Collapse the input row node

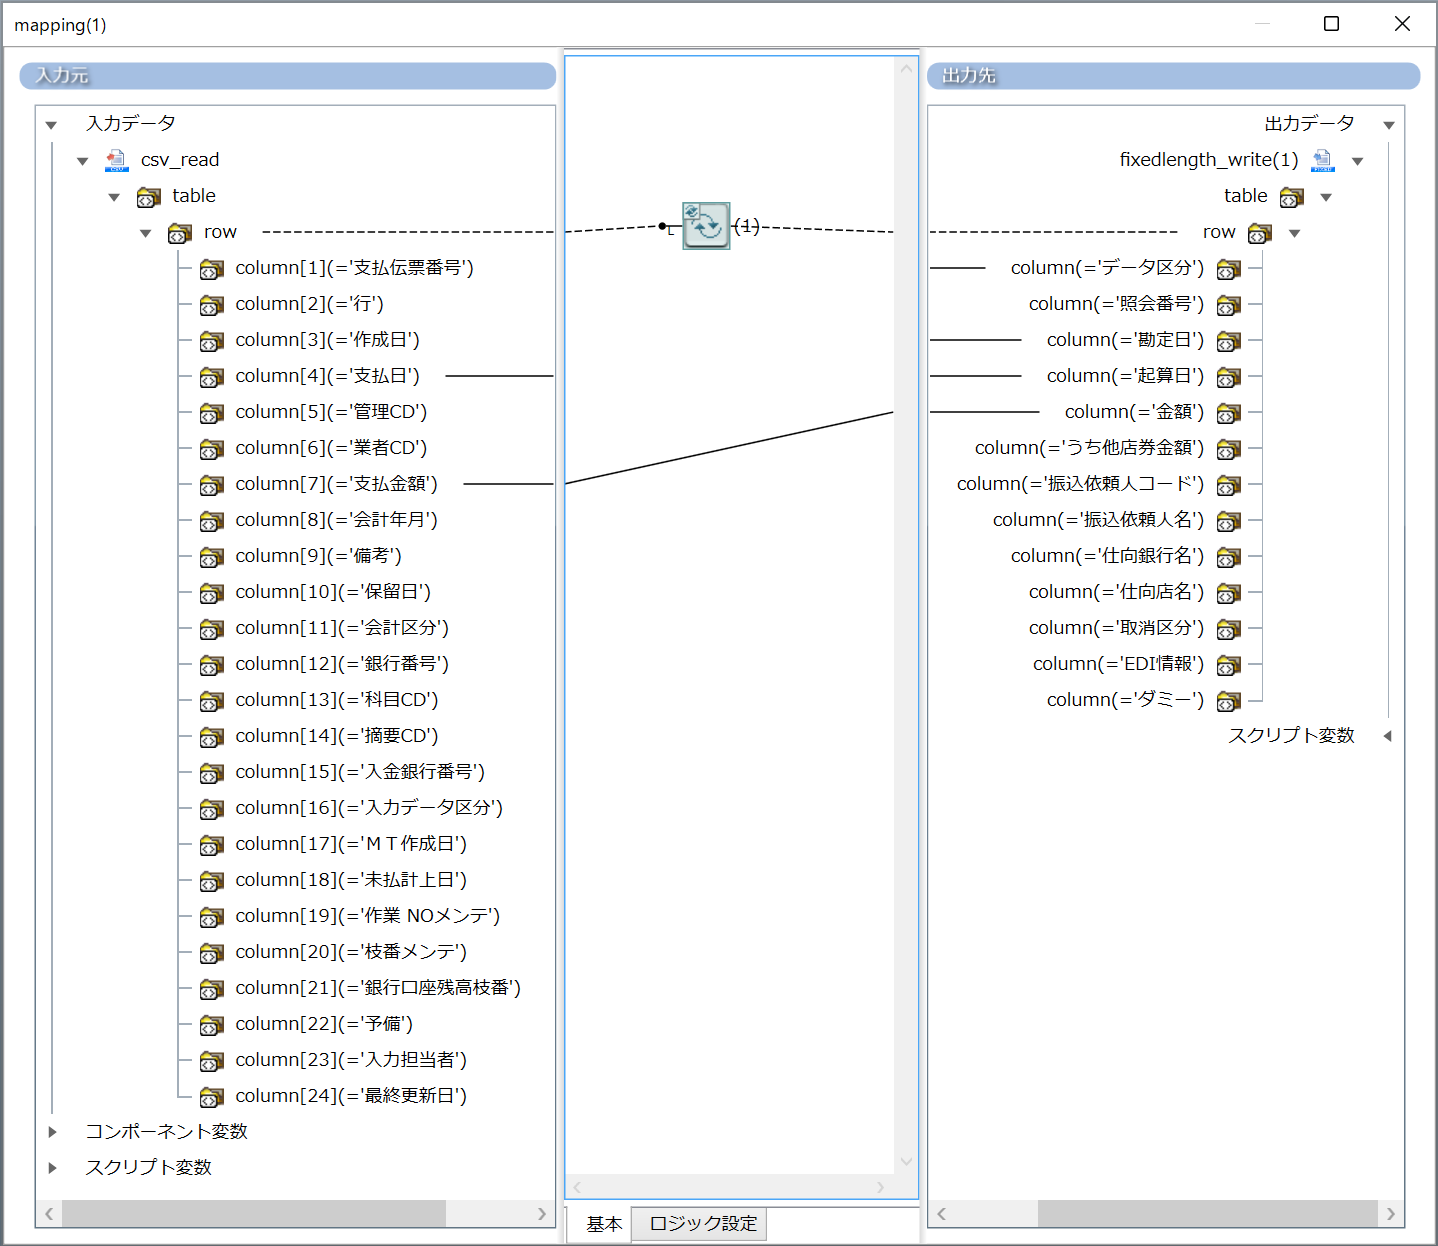tap(145, 233)
